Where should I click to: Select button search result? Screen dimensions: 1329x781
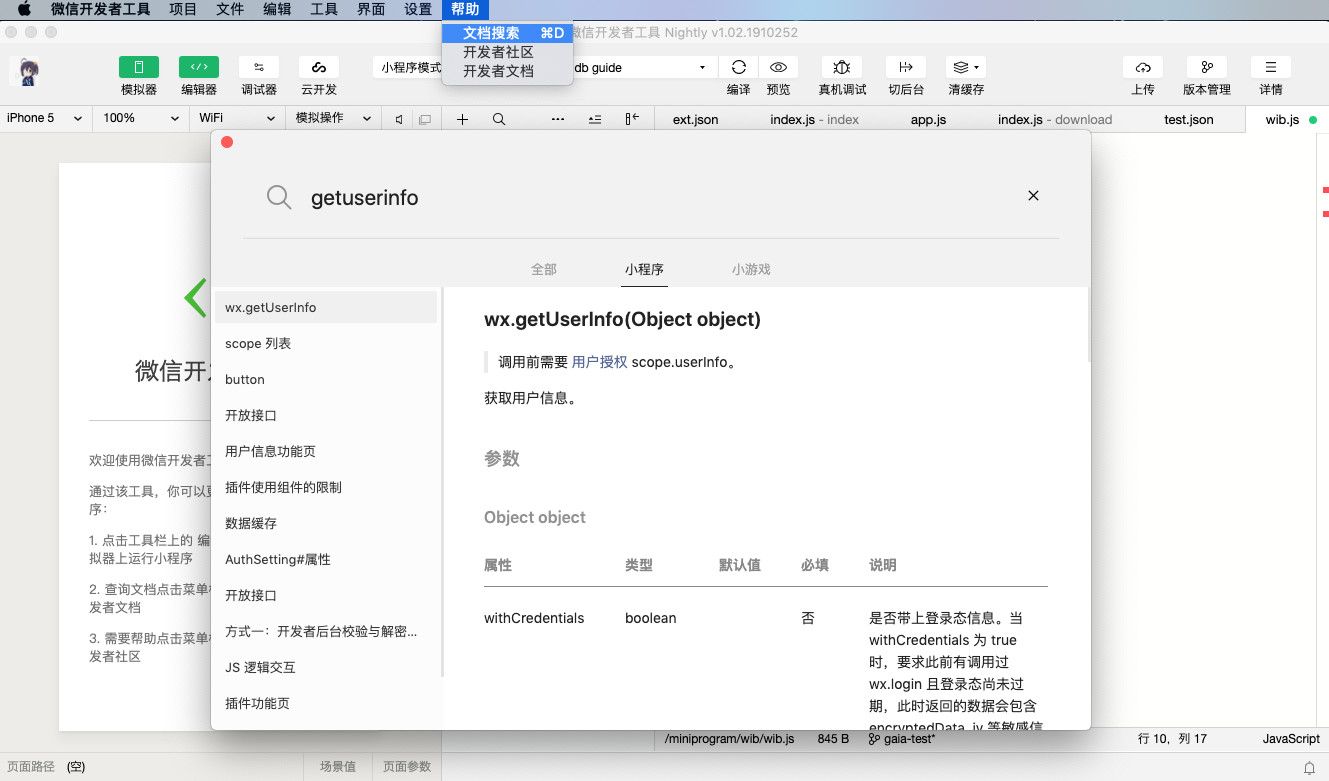(326, 379)
